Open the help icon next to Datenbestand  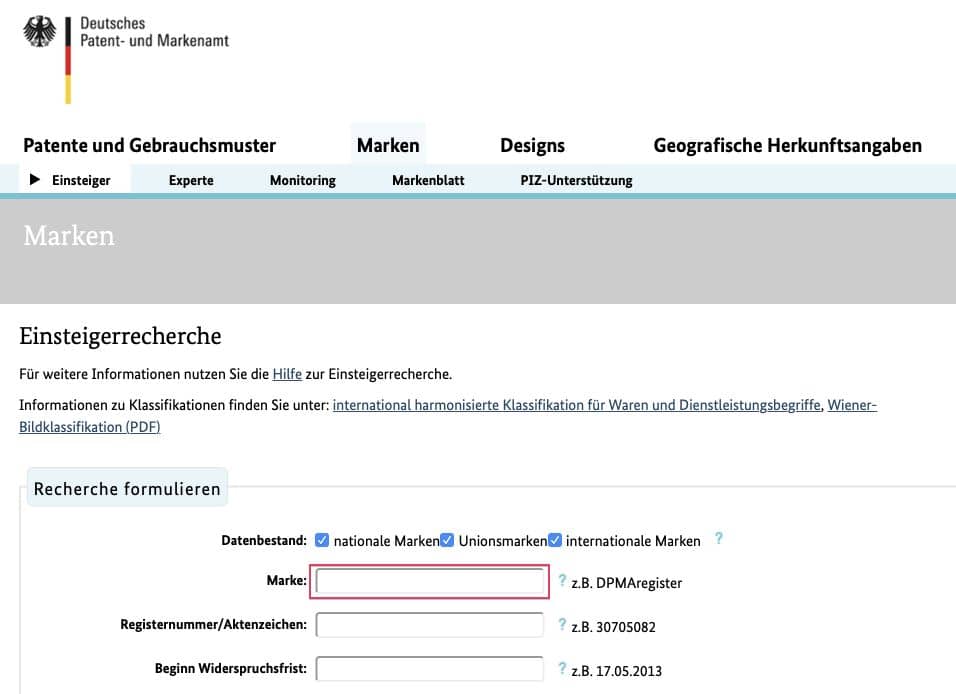coord(719,540)
